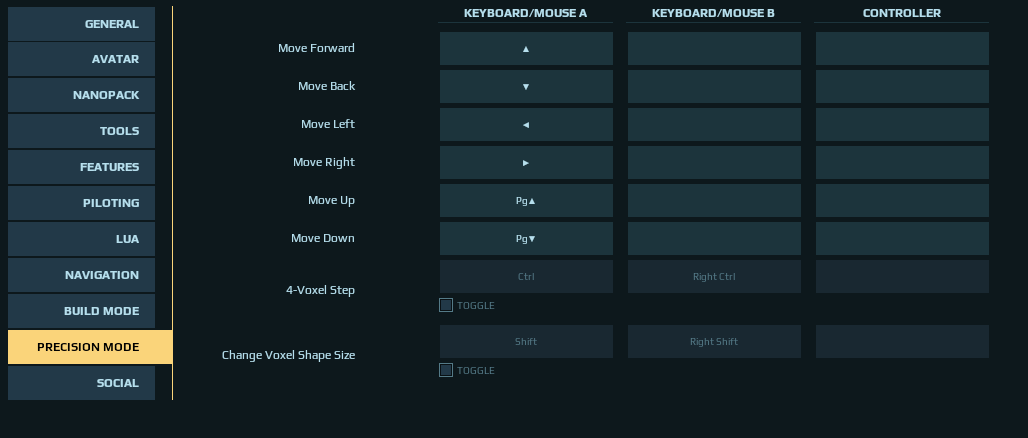Image resolution: width=1028 pixels, height=438 pixels.
Task: Open the Piloting settings tab
Action: [x=81, y=203]
